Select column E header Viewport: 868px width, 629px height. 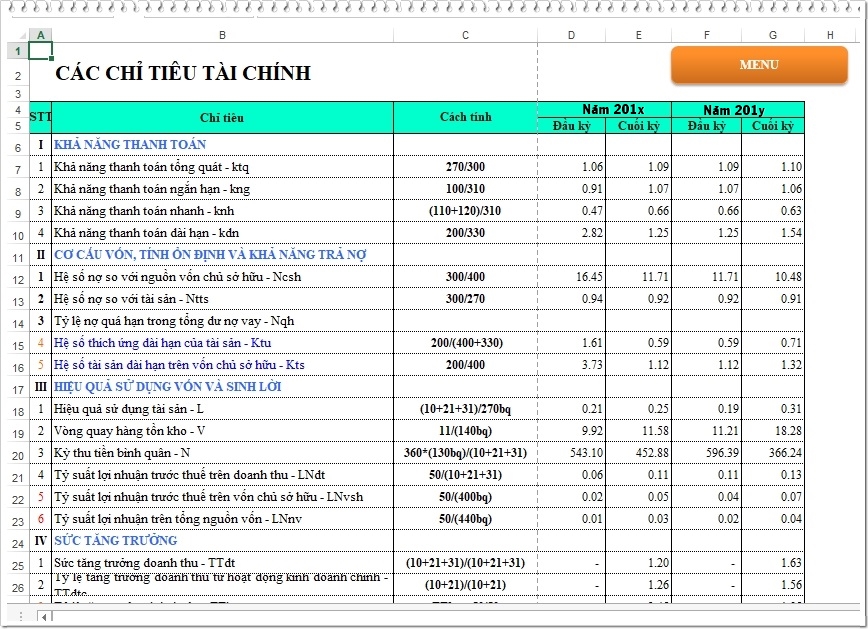(x=638, y=35)
